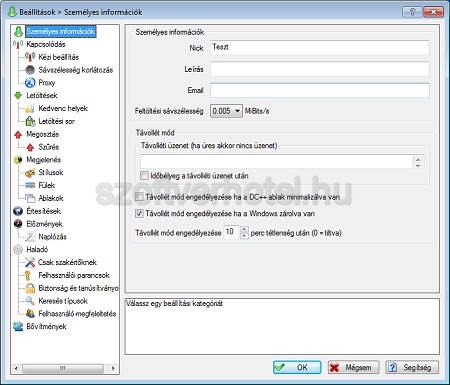This screenshot has width=450, height=385.
Task: Click the Kedvenc helyek folder icon
Action: [30, 108]
